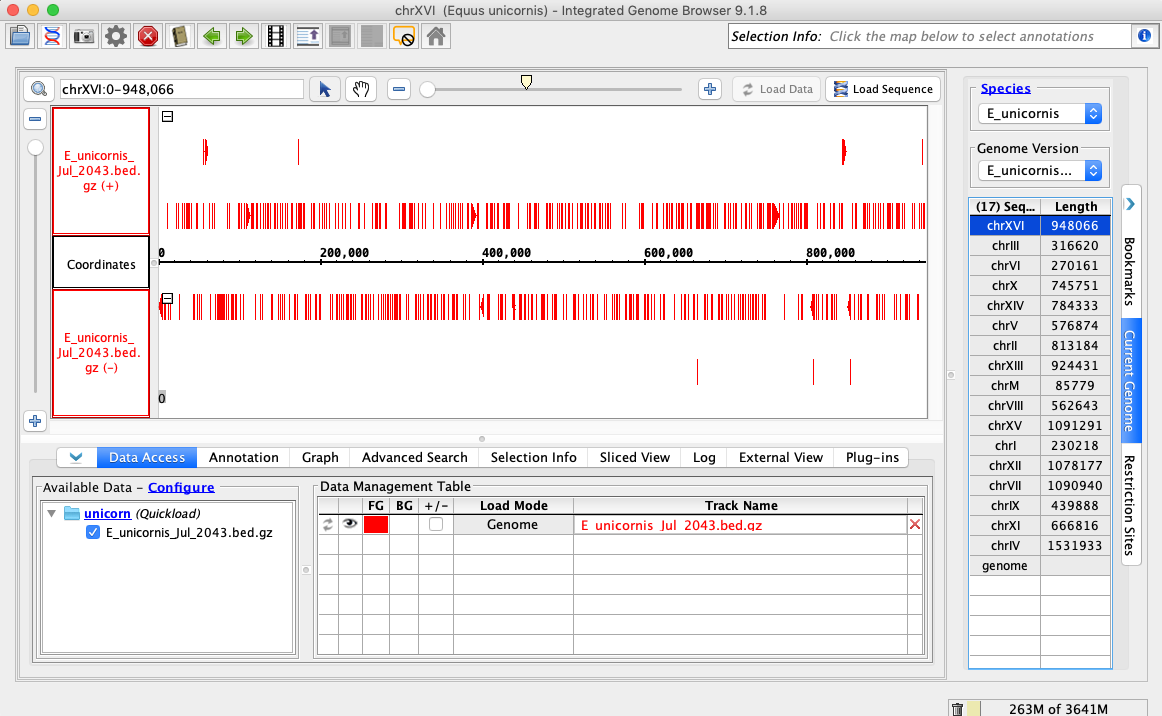Refresh the track in Data Management Table

coord(328,525)
